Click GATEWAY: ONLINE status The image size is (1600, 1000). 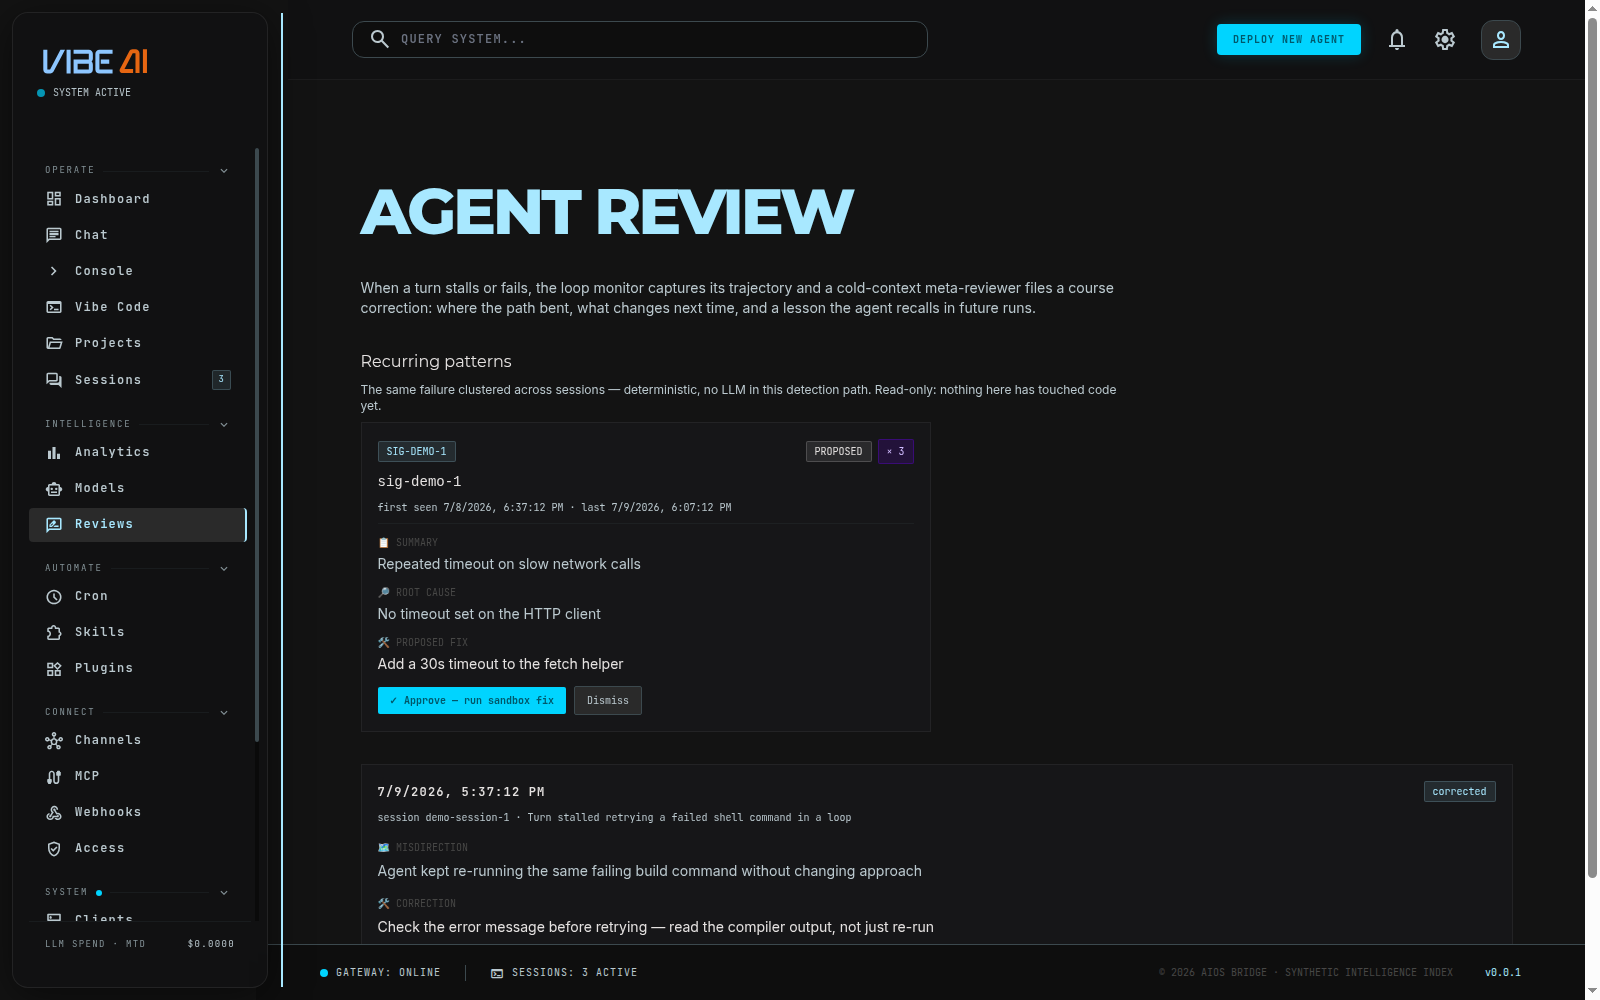tap(380, 973)
